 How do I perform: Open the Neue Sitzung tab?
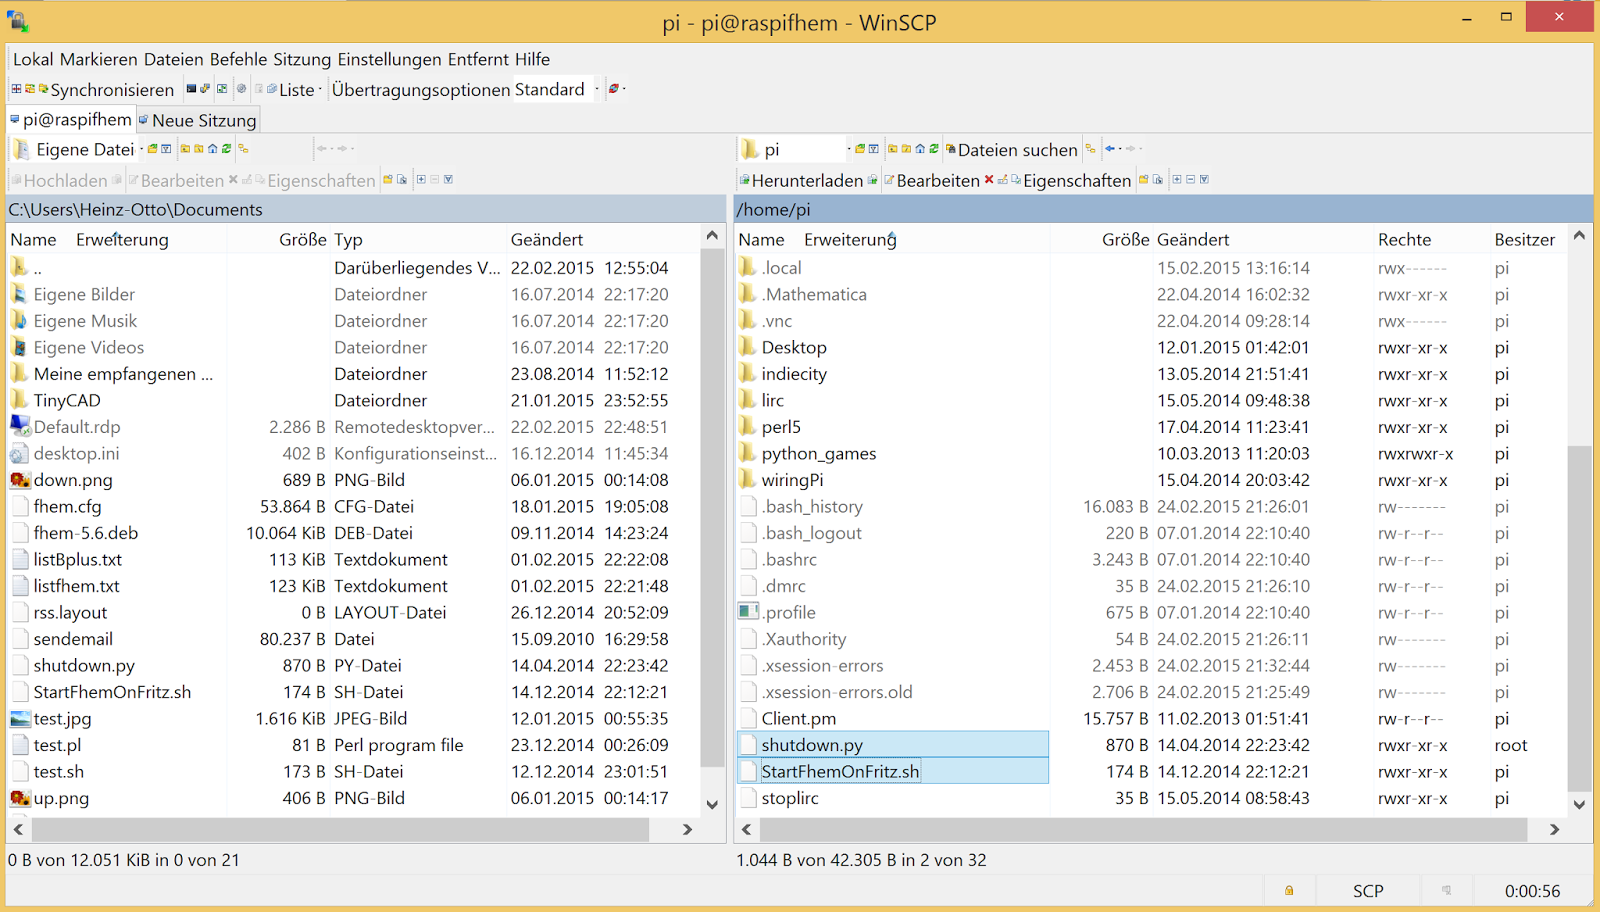pyautogui.click(x=198, y=120)
